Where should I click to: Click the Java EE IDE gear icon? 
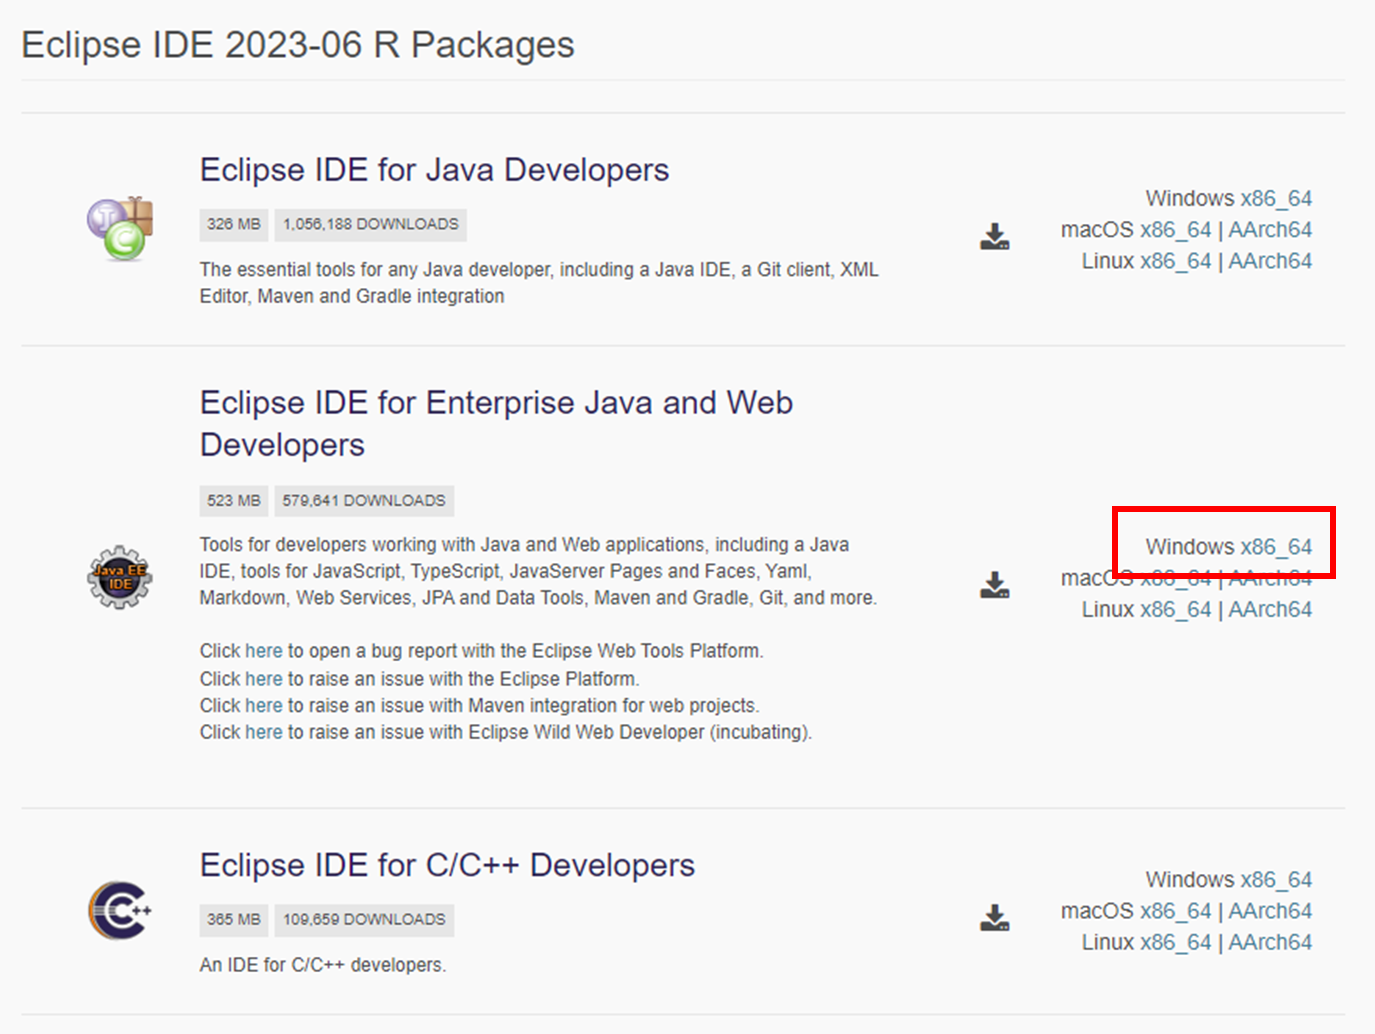point(120,577)
